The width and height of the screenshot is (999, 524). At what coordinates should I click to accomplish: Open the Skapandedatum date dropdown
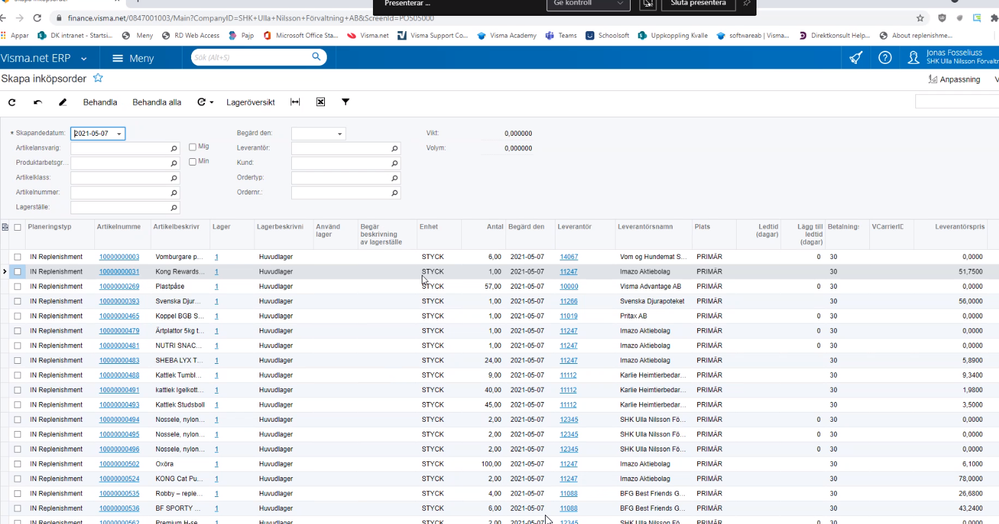119,134
